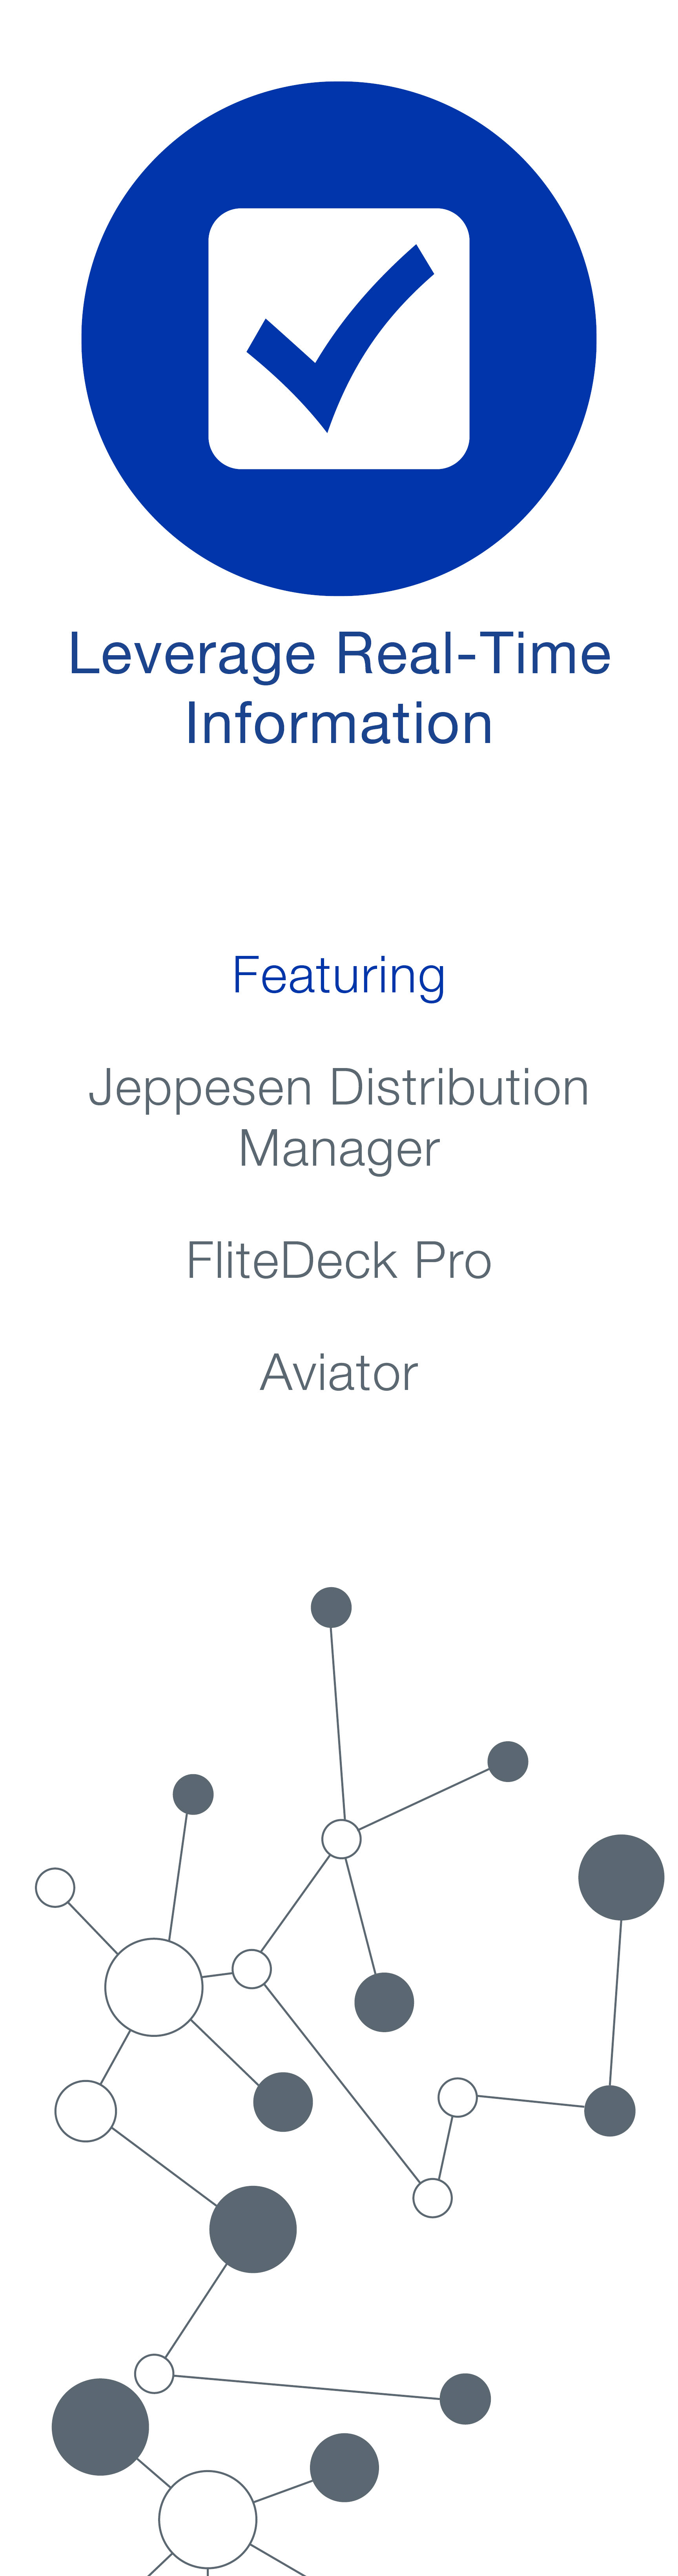
Task: Click the dark node ending the long horizontal line
Action: 465,2398
